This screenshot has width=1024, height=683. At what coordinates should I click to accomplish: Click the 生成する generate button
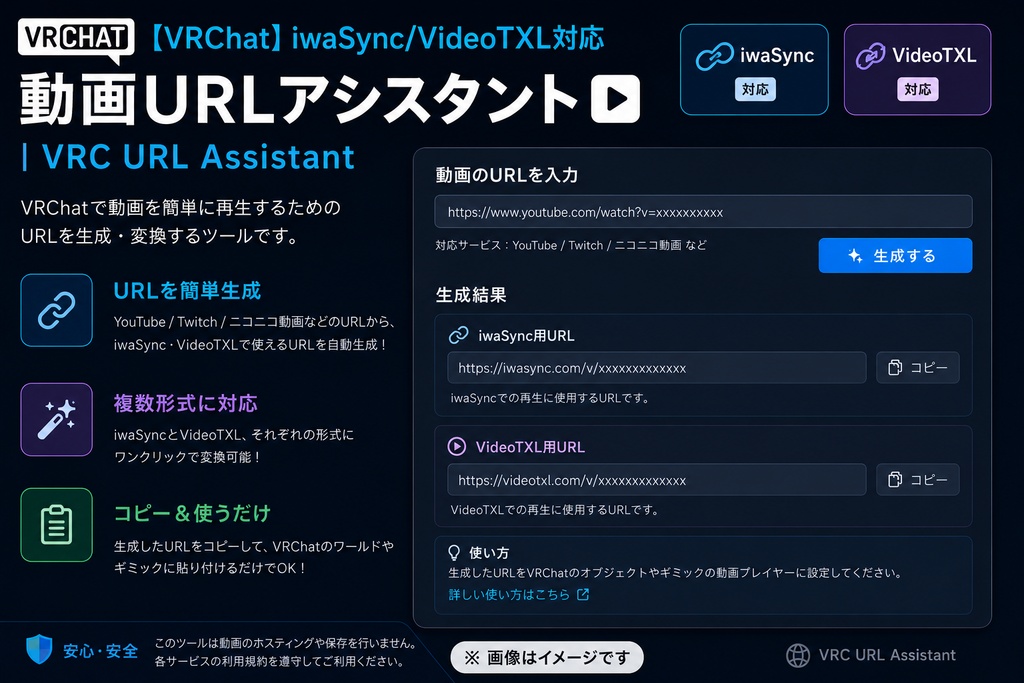coord(895,255)
